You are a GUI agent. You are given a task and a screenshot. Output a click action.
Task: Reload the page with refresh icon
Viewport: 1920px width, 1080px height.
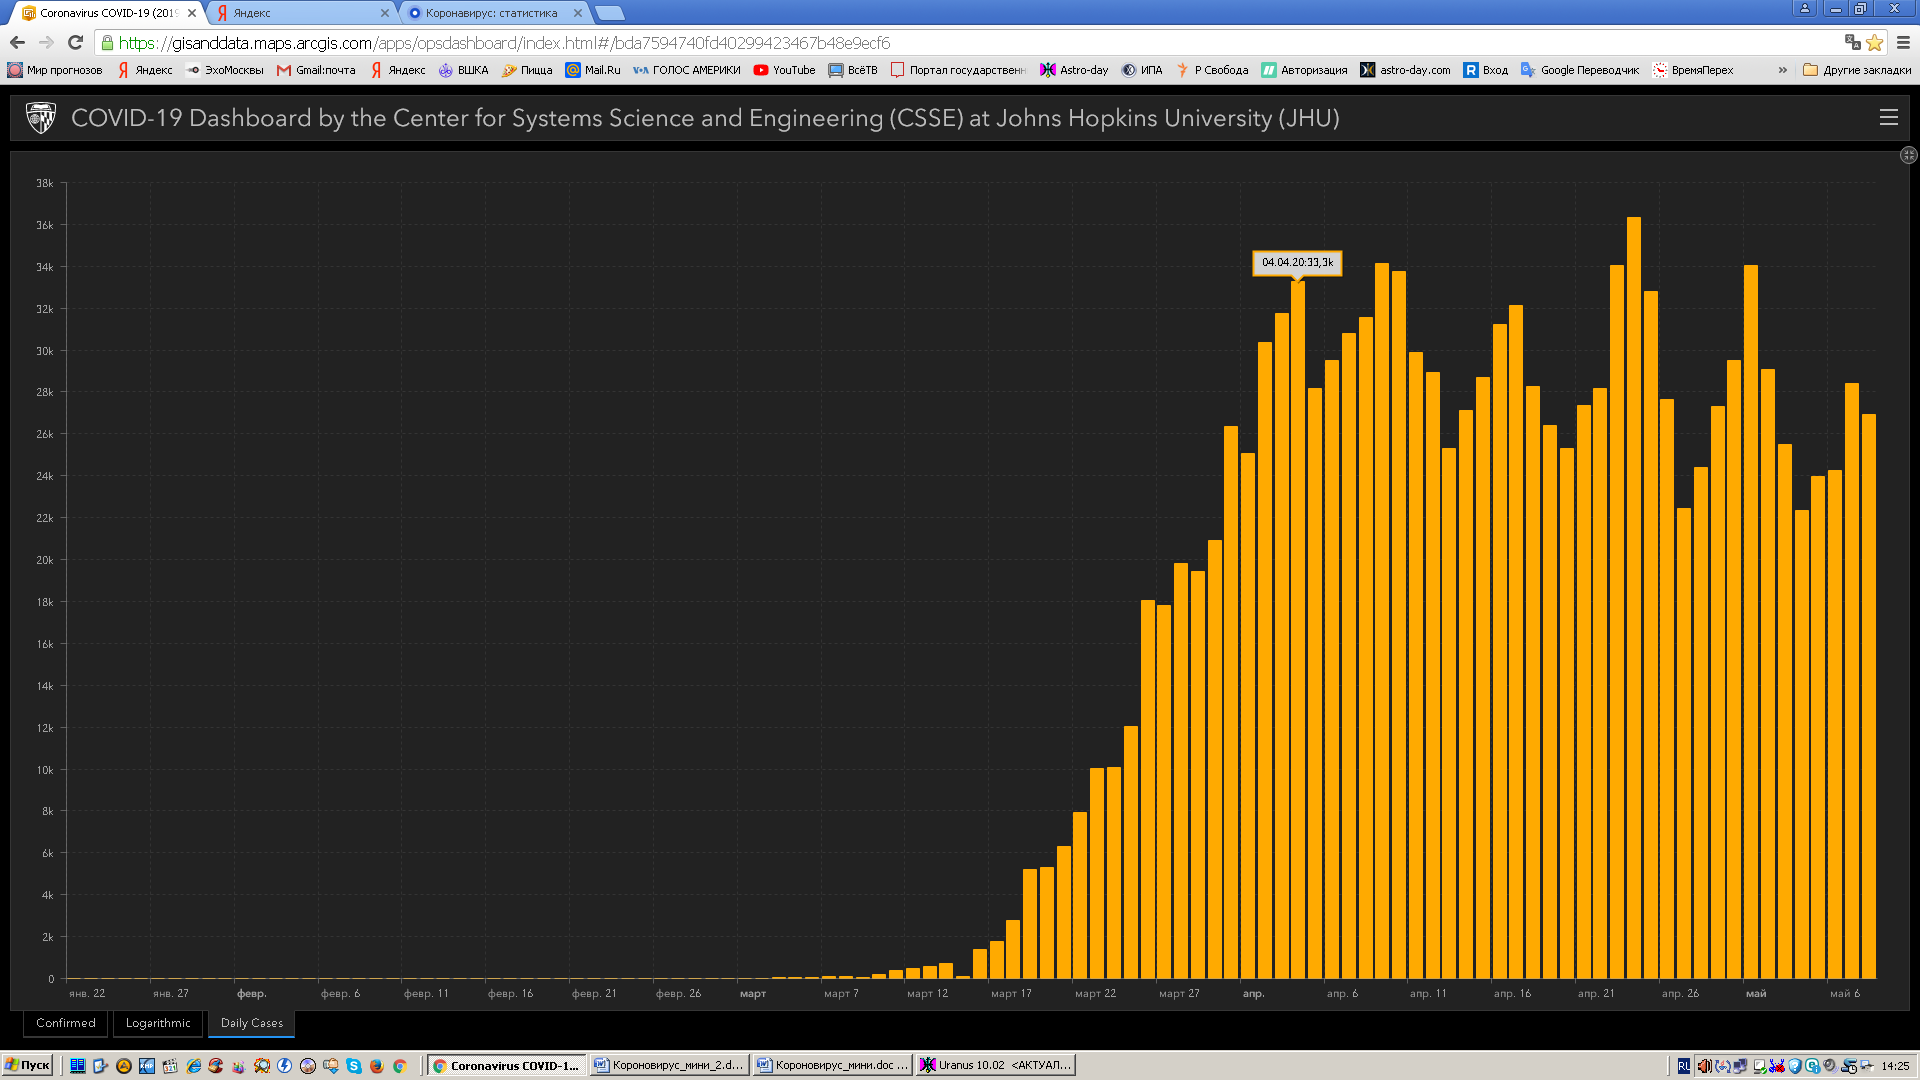(75, 42)
